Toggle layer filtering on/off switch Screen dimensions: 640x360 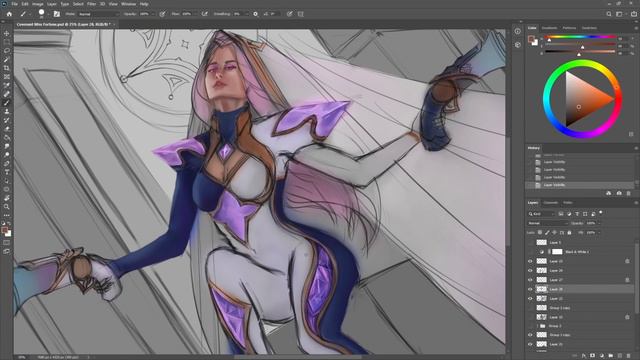(601, 213)
